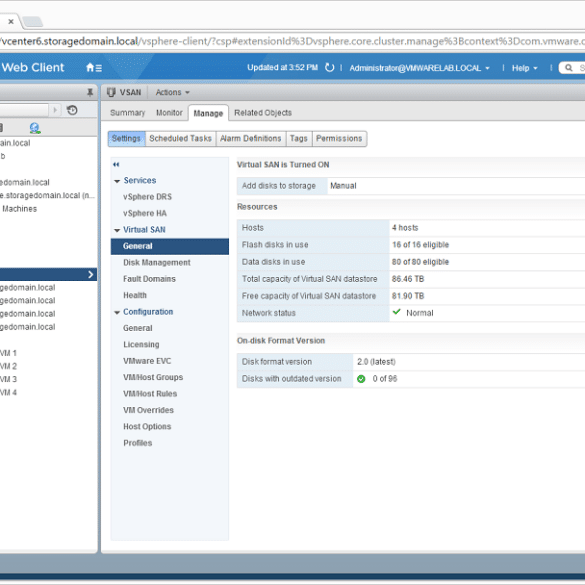Open the Scheduled Tasks sub-tab

pos(181,138)
